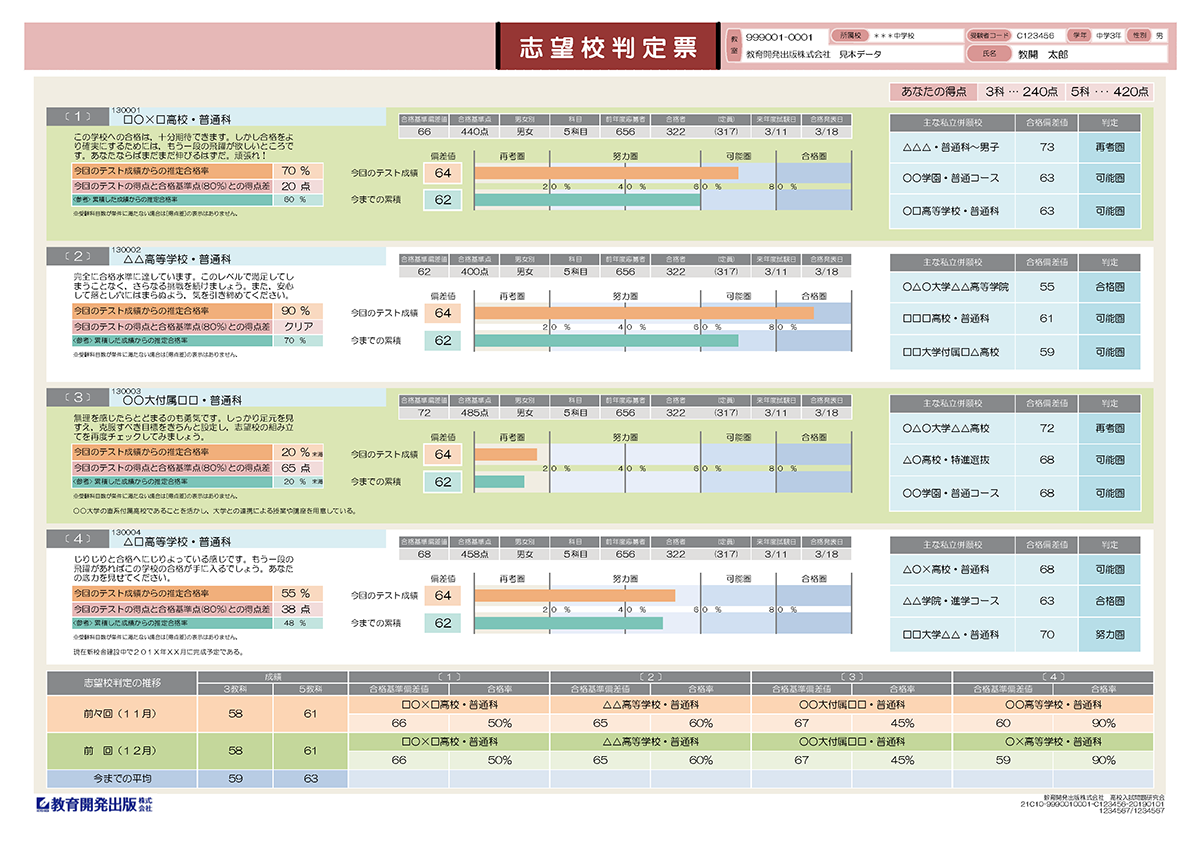Click the red 志望校判定票 title banner

click(x=611, y=42)
